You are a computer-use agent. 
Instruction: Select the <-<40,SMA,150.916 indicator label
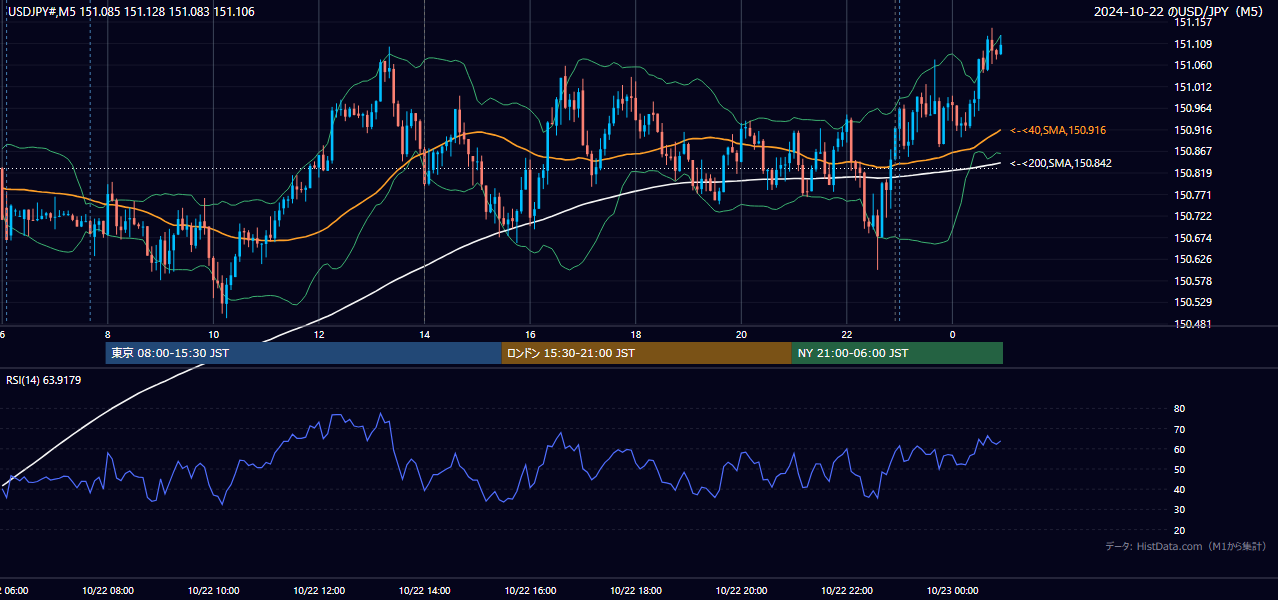tap(1059, 130)
